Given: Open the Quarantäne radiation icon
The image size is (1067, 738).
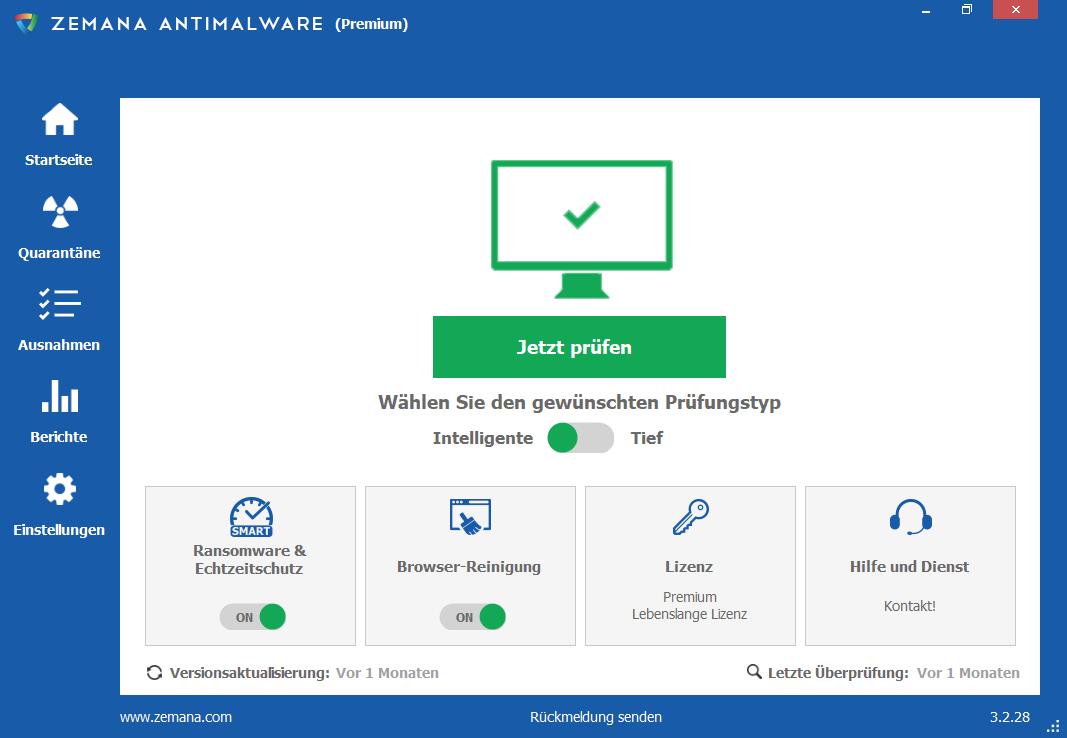Looking at the screenshot, I should point(60,212).
